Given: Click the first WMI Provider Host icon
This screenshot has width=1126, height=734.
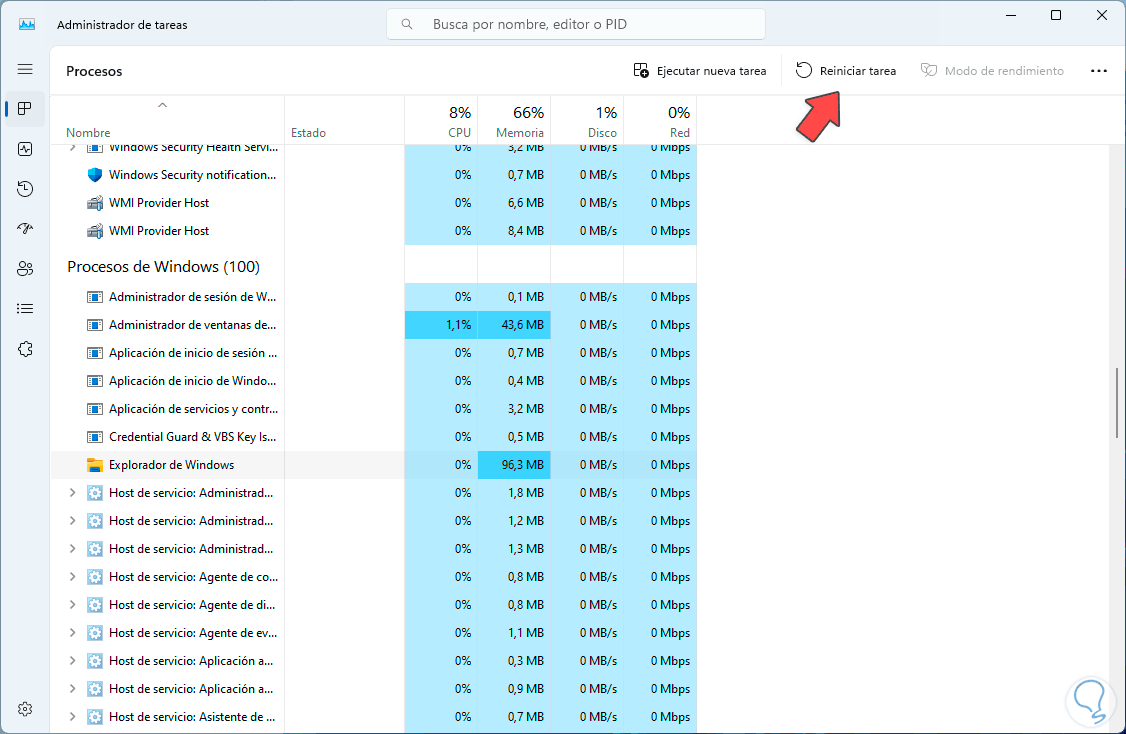Looking at the screenshot, I should [x=95, y=203].
